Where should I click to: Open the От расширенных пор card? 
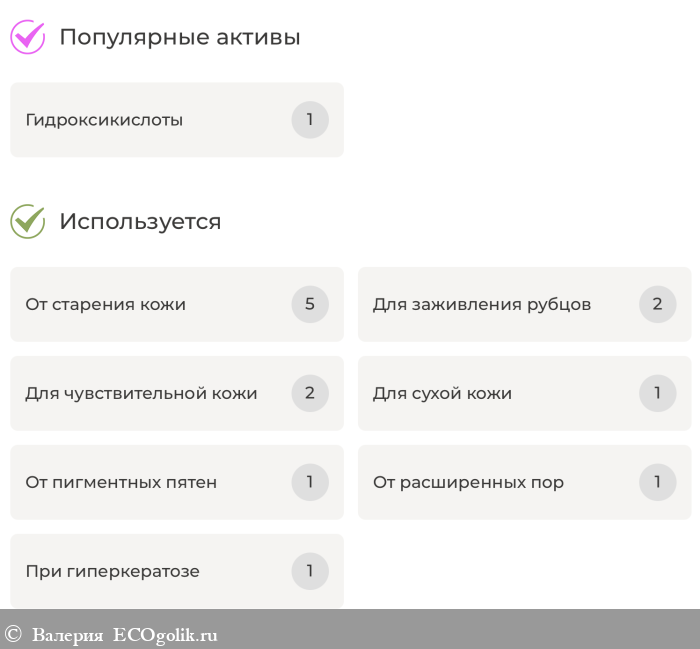(490, 482)
